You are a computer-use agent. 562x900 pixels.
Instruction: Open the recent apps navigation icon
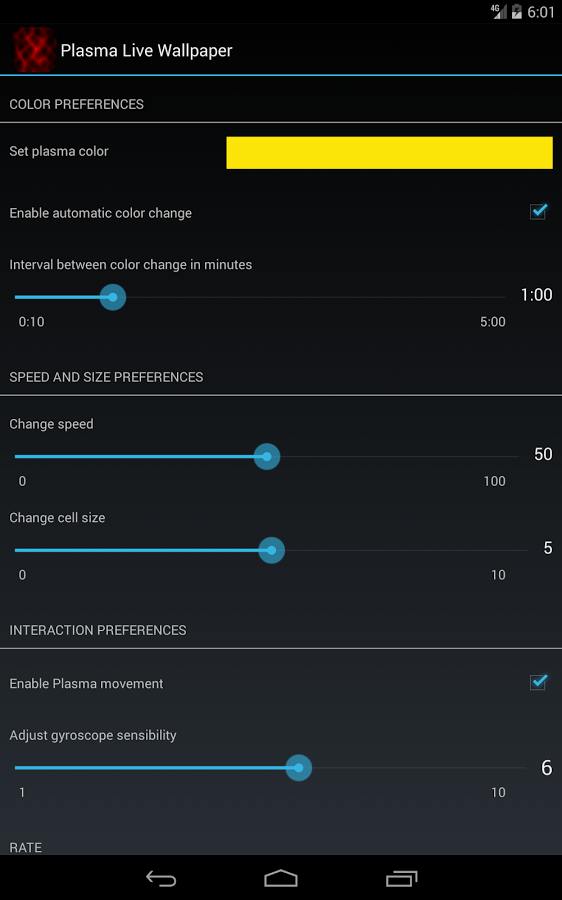click(x=401, y=878)
